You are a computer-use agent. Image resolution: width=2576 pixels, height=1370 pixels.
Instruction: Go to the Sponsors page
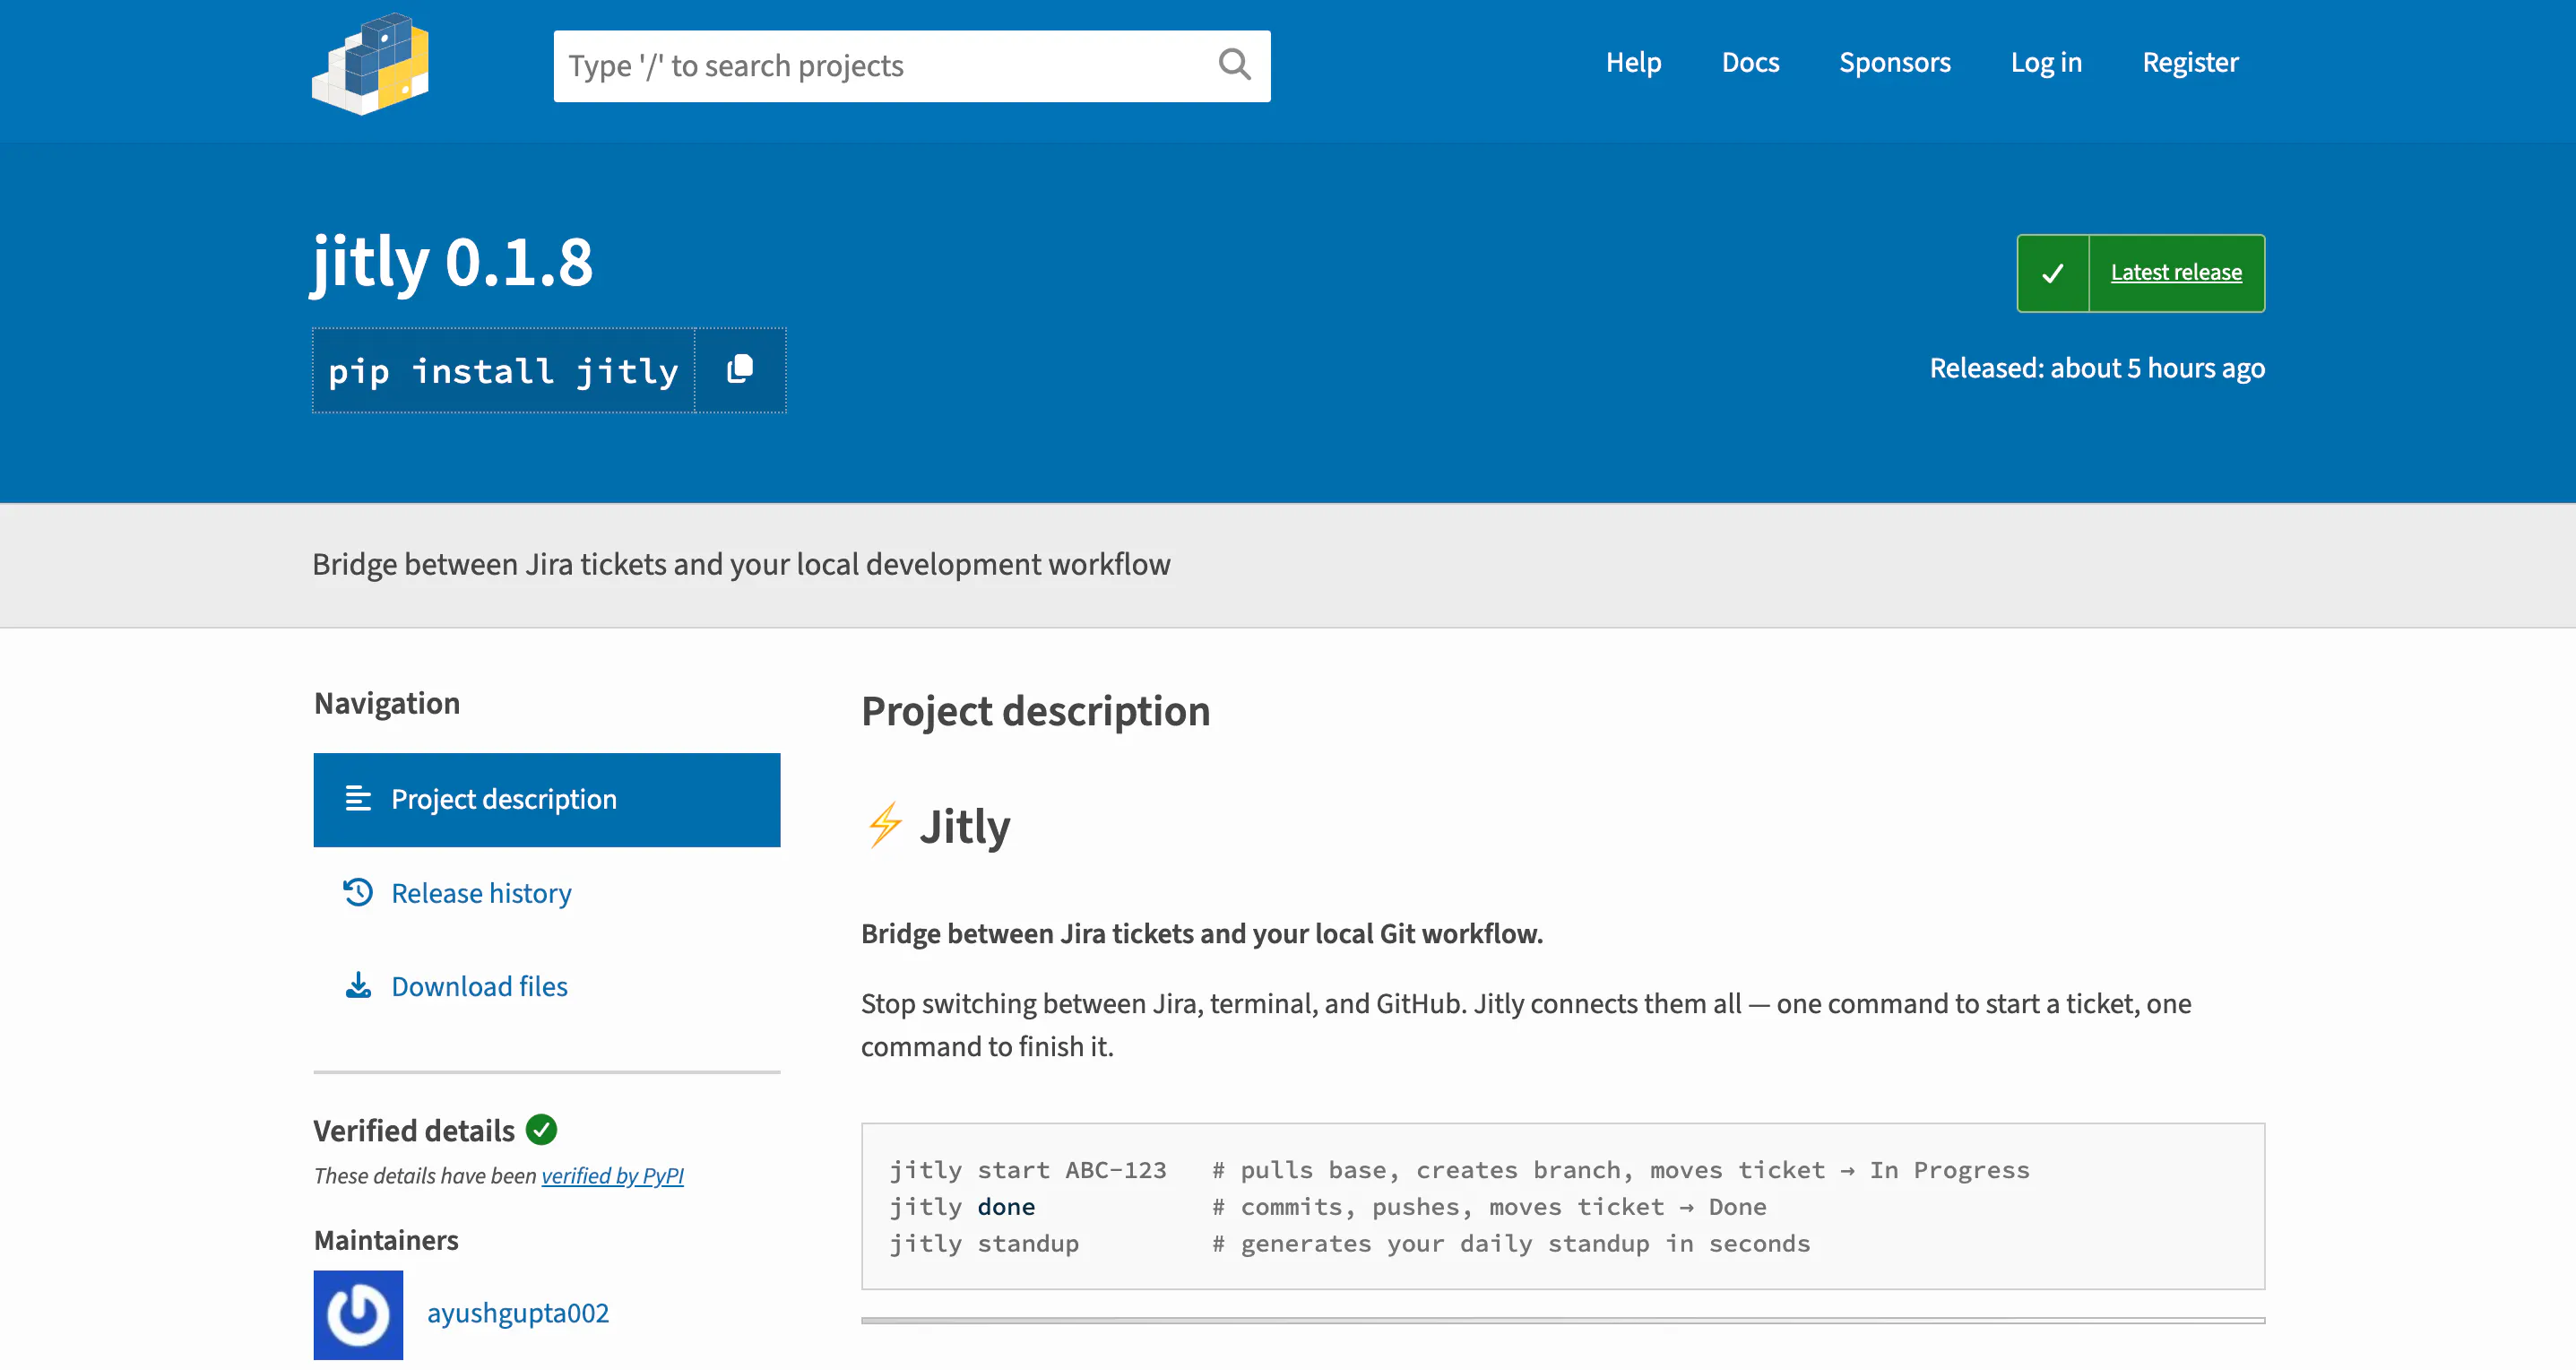1894,62
